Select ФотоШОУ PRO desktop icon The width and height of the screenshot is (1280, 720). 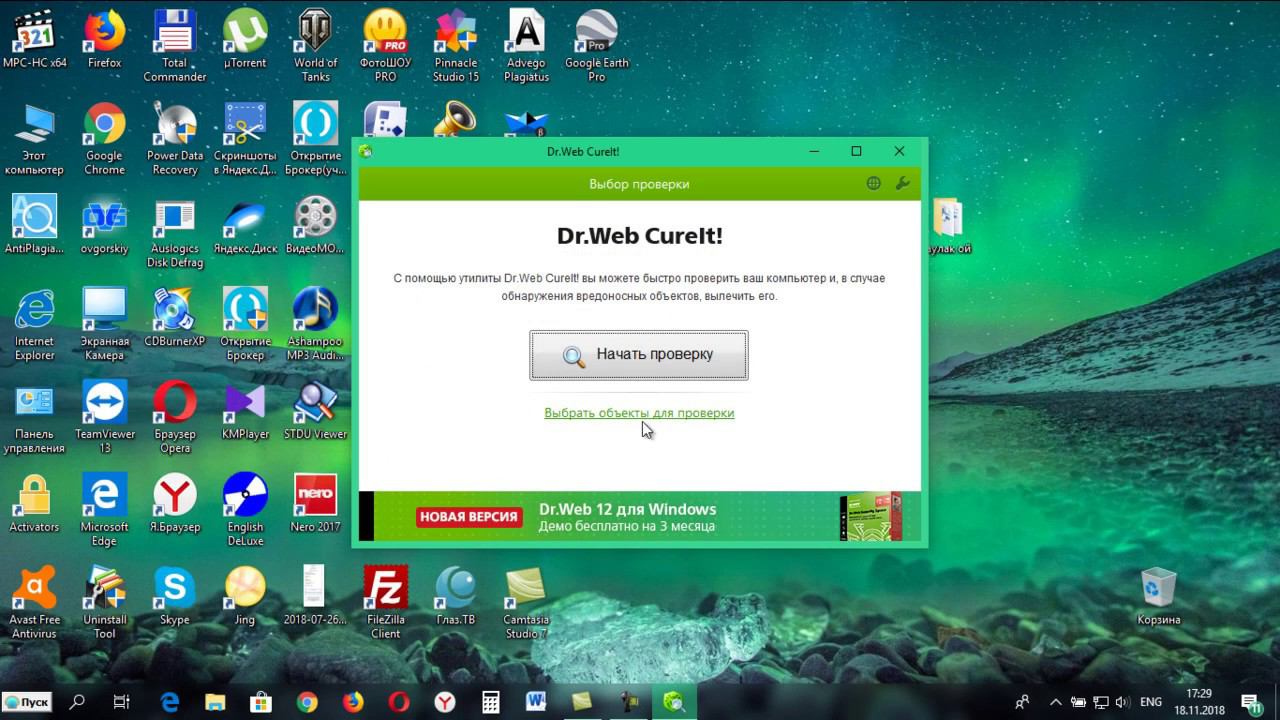click(385, 47)
